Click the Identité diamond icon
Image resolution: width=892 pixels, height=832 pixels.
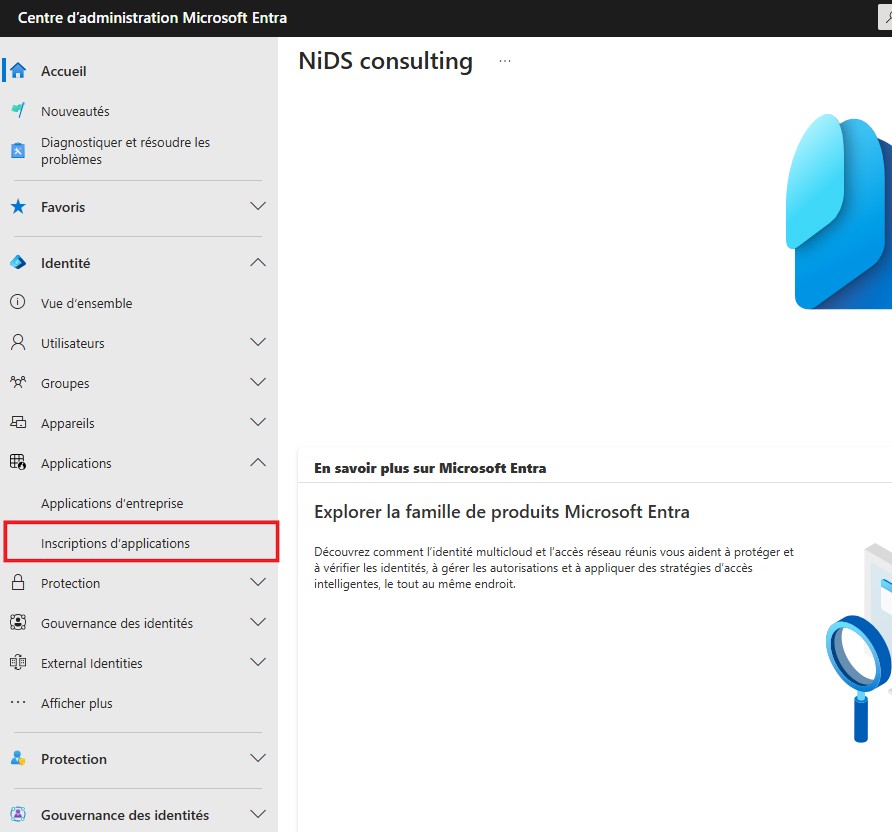(18, 262)
